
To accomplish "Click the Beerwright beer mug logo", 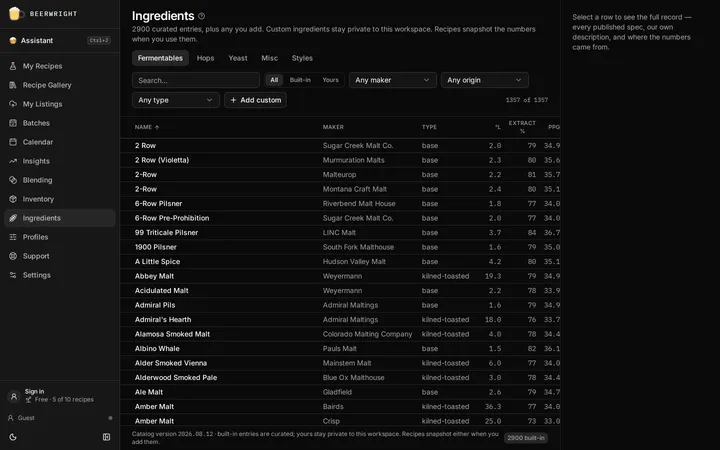I will tap(15, 14).
